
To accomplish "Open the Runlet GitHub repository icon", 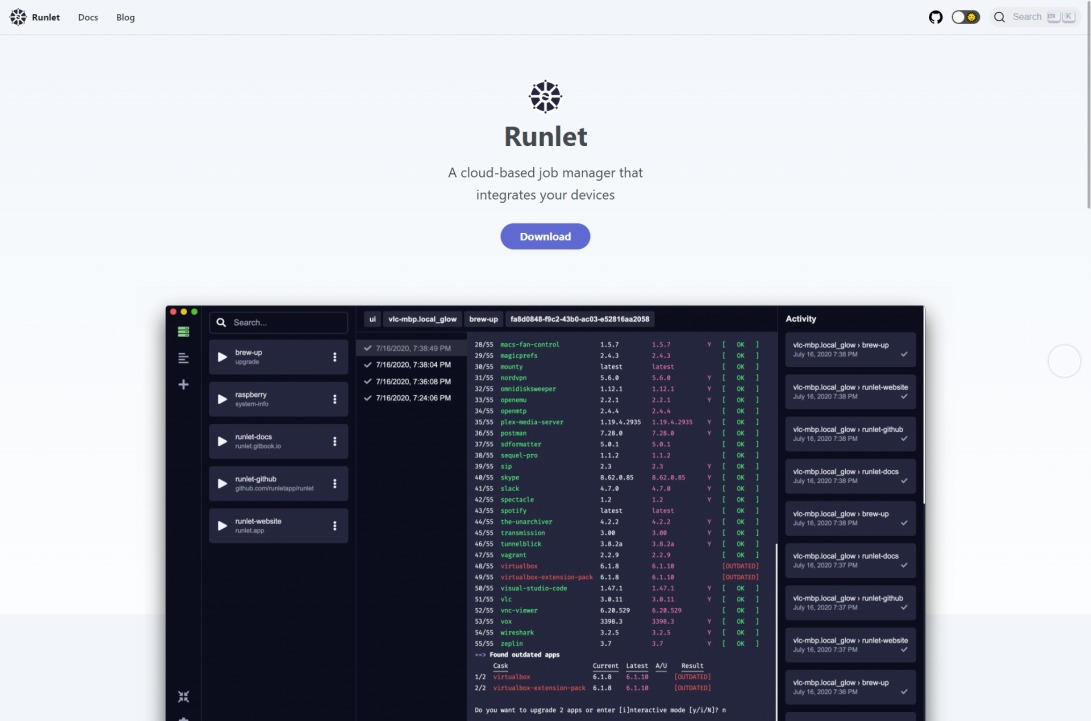I will [x=935, y=17].
